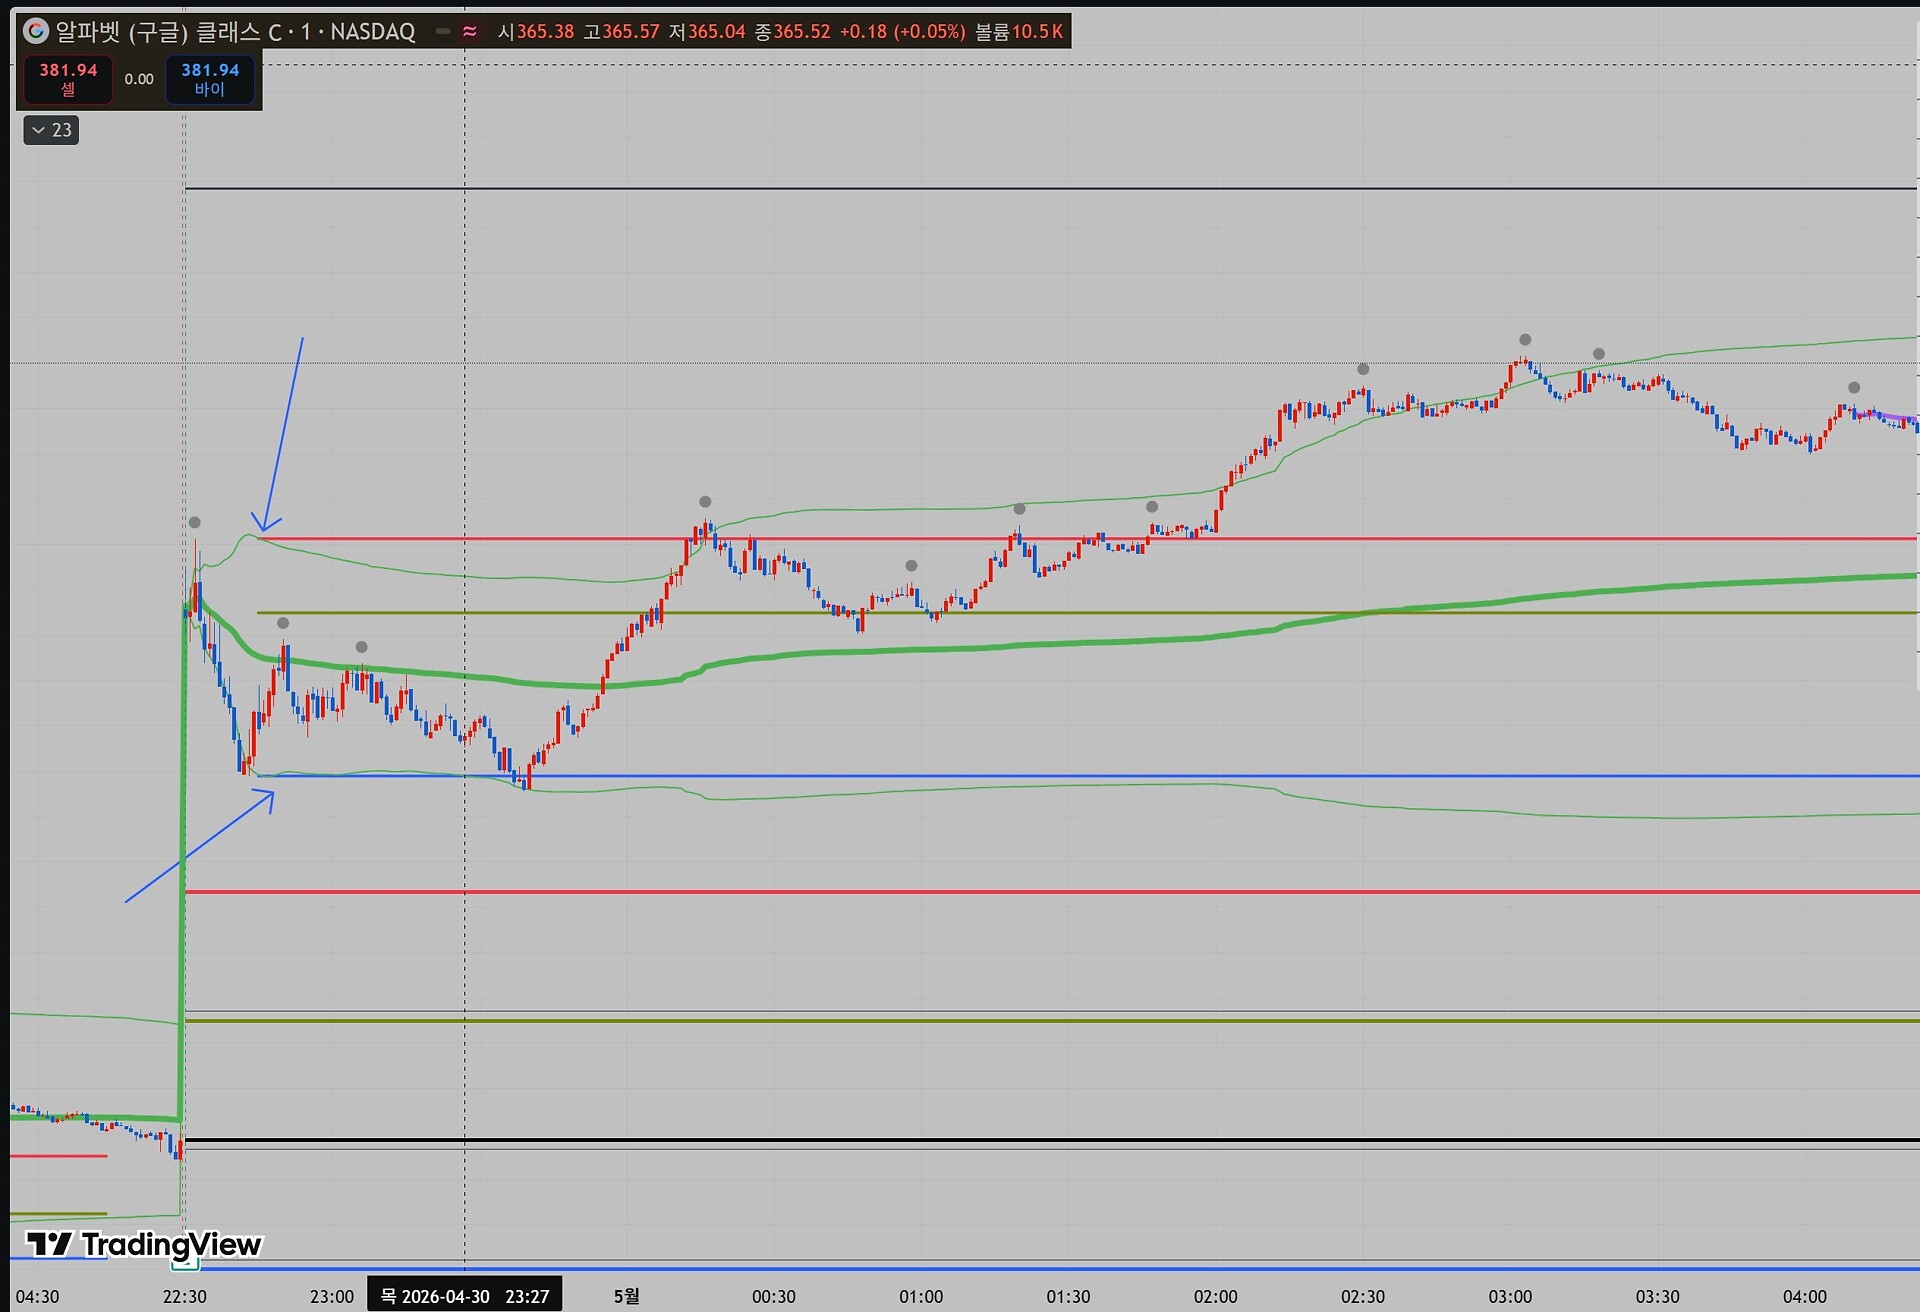Click the 01:30 time axis label
The width and height of the screenshot is (1920, 1312).
pyautogui.click(x=1068, y=1297)
